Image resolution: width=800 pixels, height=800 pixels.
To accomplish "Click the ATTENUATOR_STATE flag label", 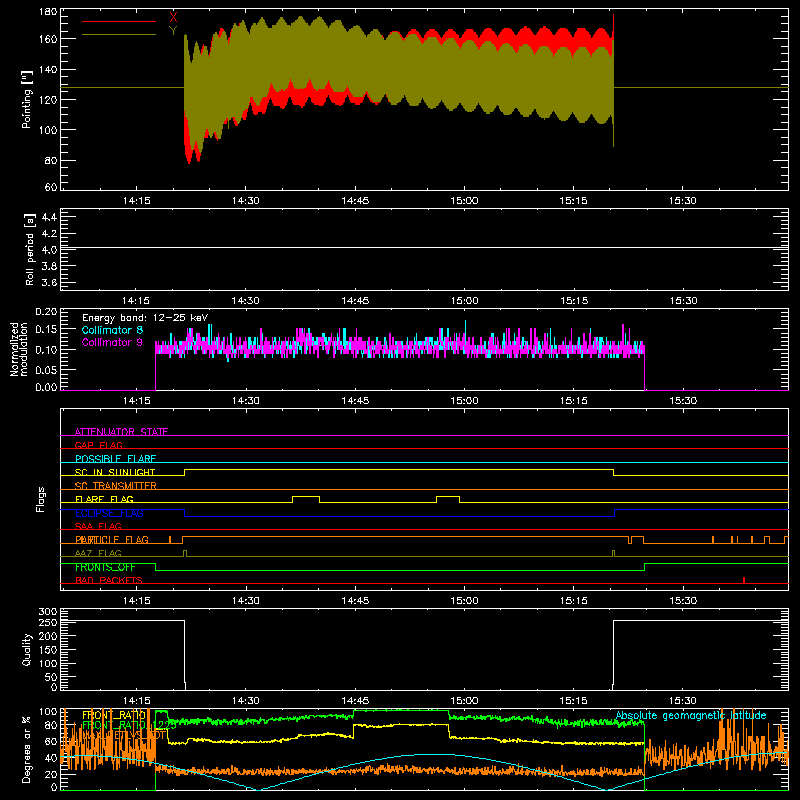I will click(x=121, y=432).
